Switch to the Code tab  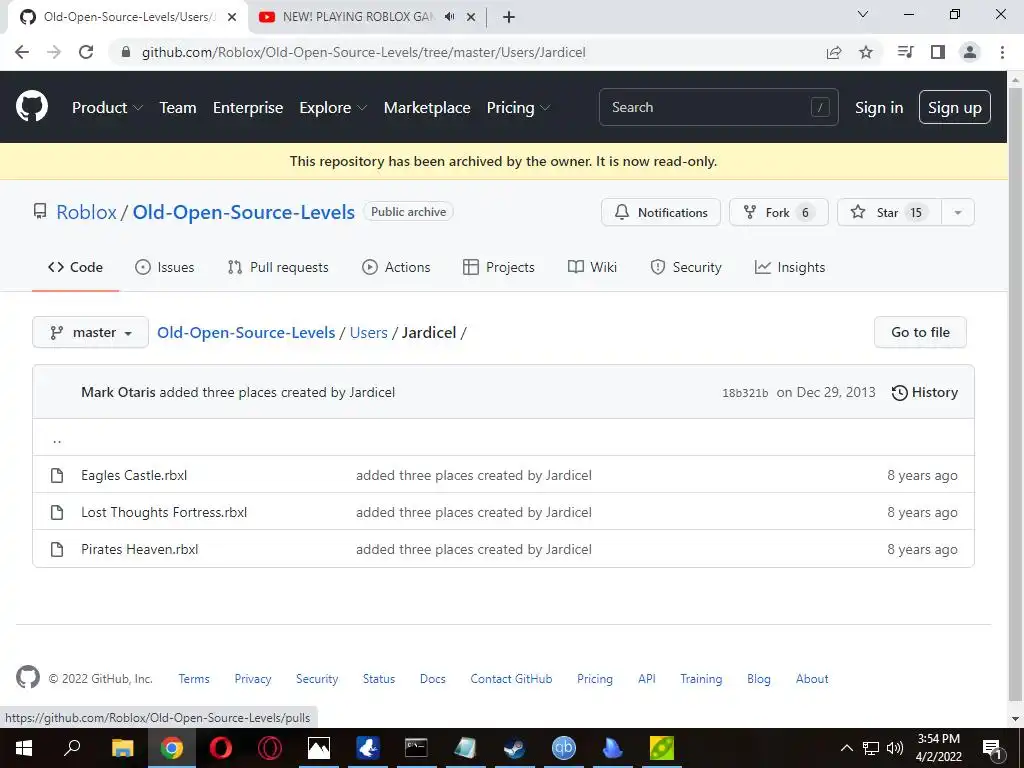click(75, 267)
